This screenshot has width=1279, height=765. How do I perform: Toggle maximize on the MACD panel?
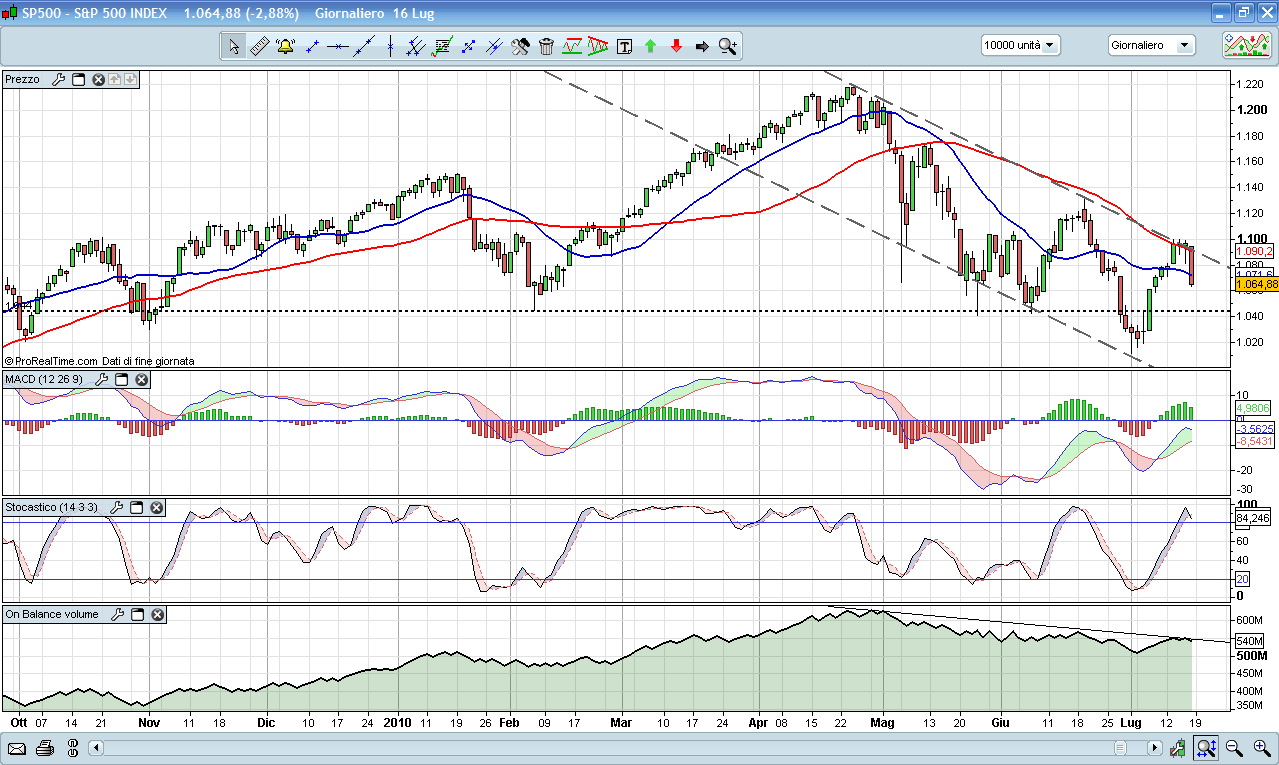coord(122,380)
